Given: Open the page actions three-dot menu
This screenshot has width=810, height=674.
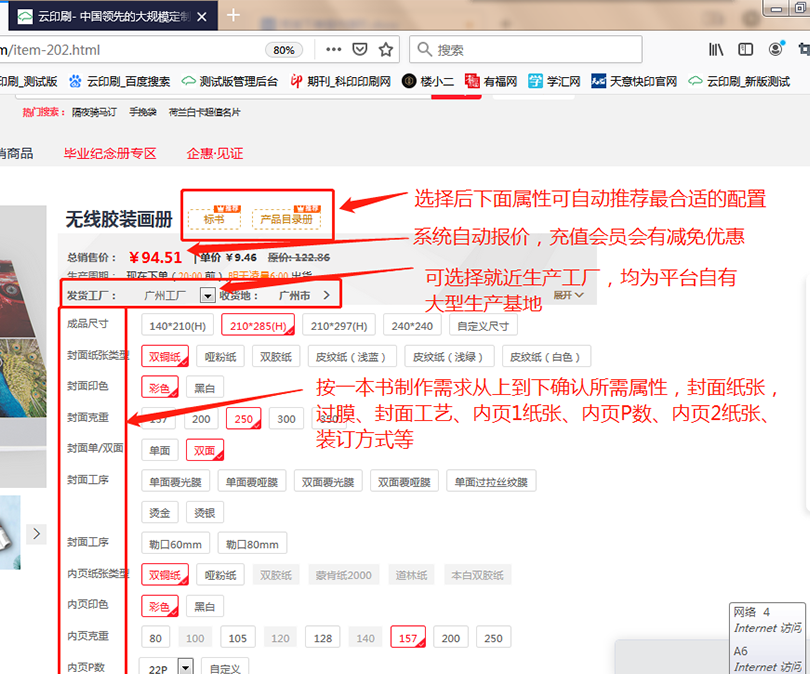Looking at the screenshot, I should 333,50.
